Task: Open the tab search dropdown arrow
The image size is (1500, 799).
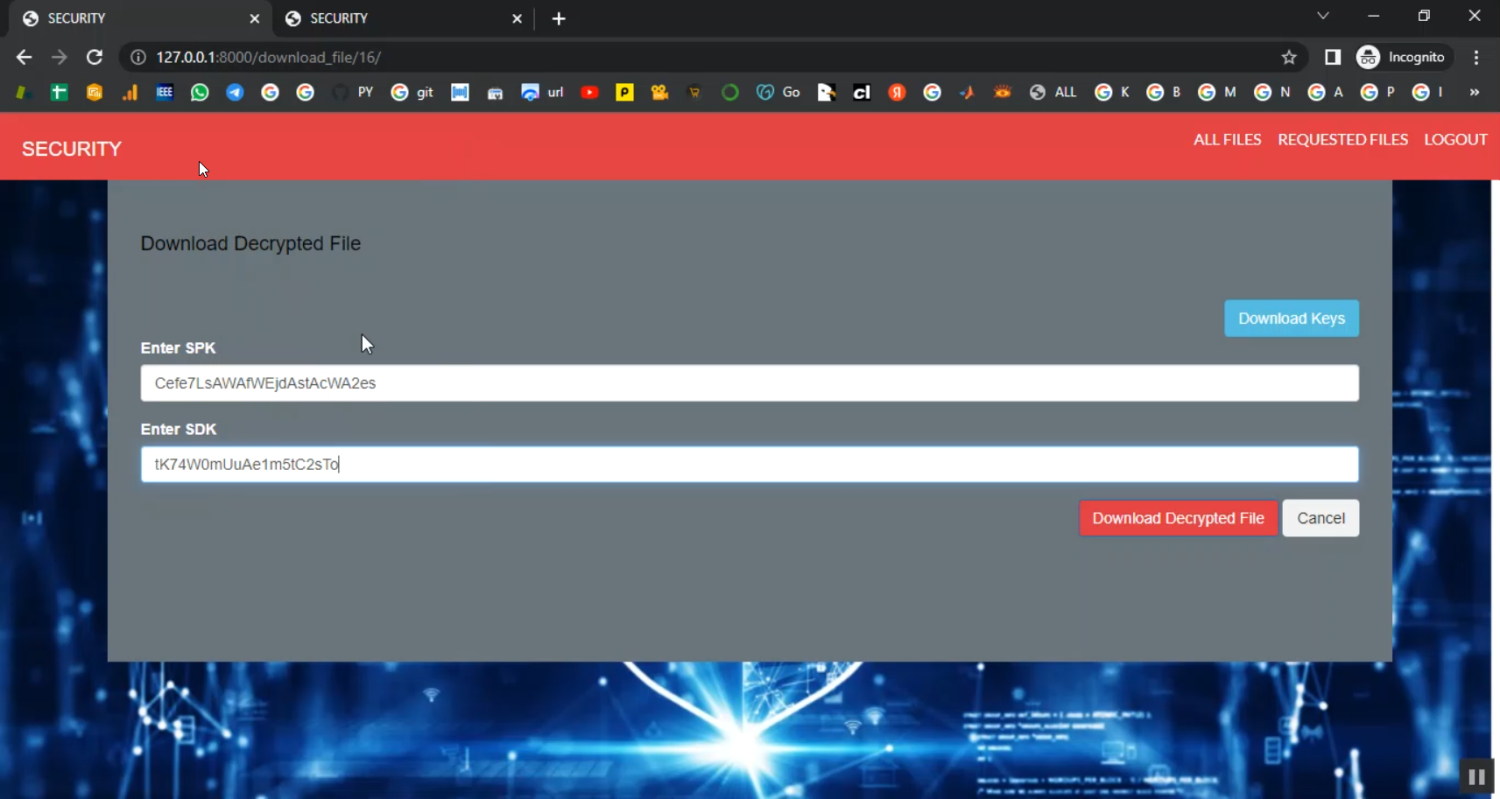Action: (1323, 16)
